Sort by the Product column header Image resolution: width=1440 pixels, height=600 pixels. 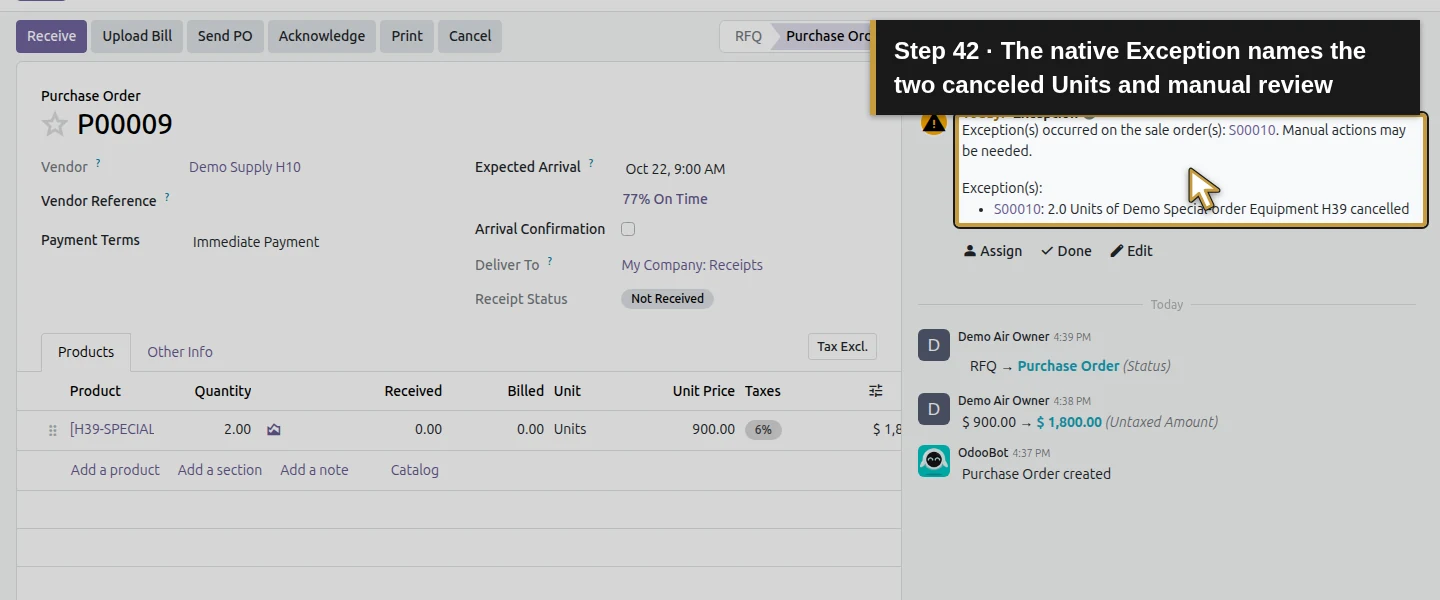(x=95, y=391)
